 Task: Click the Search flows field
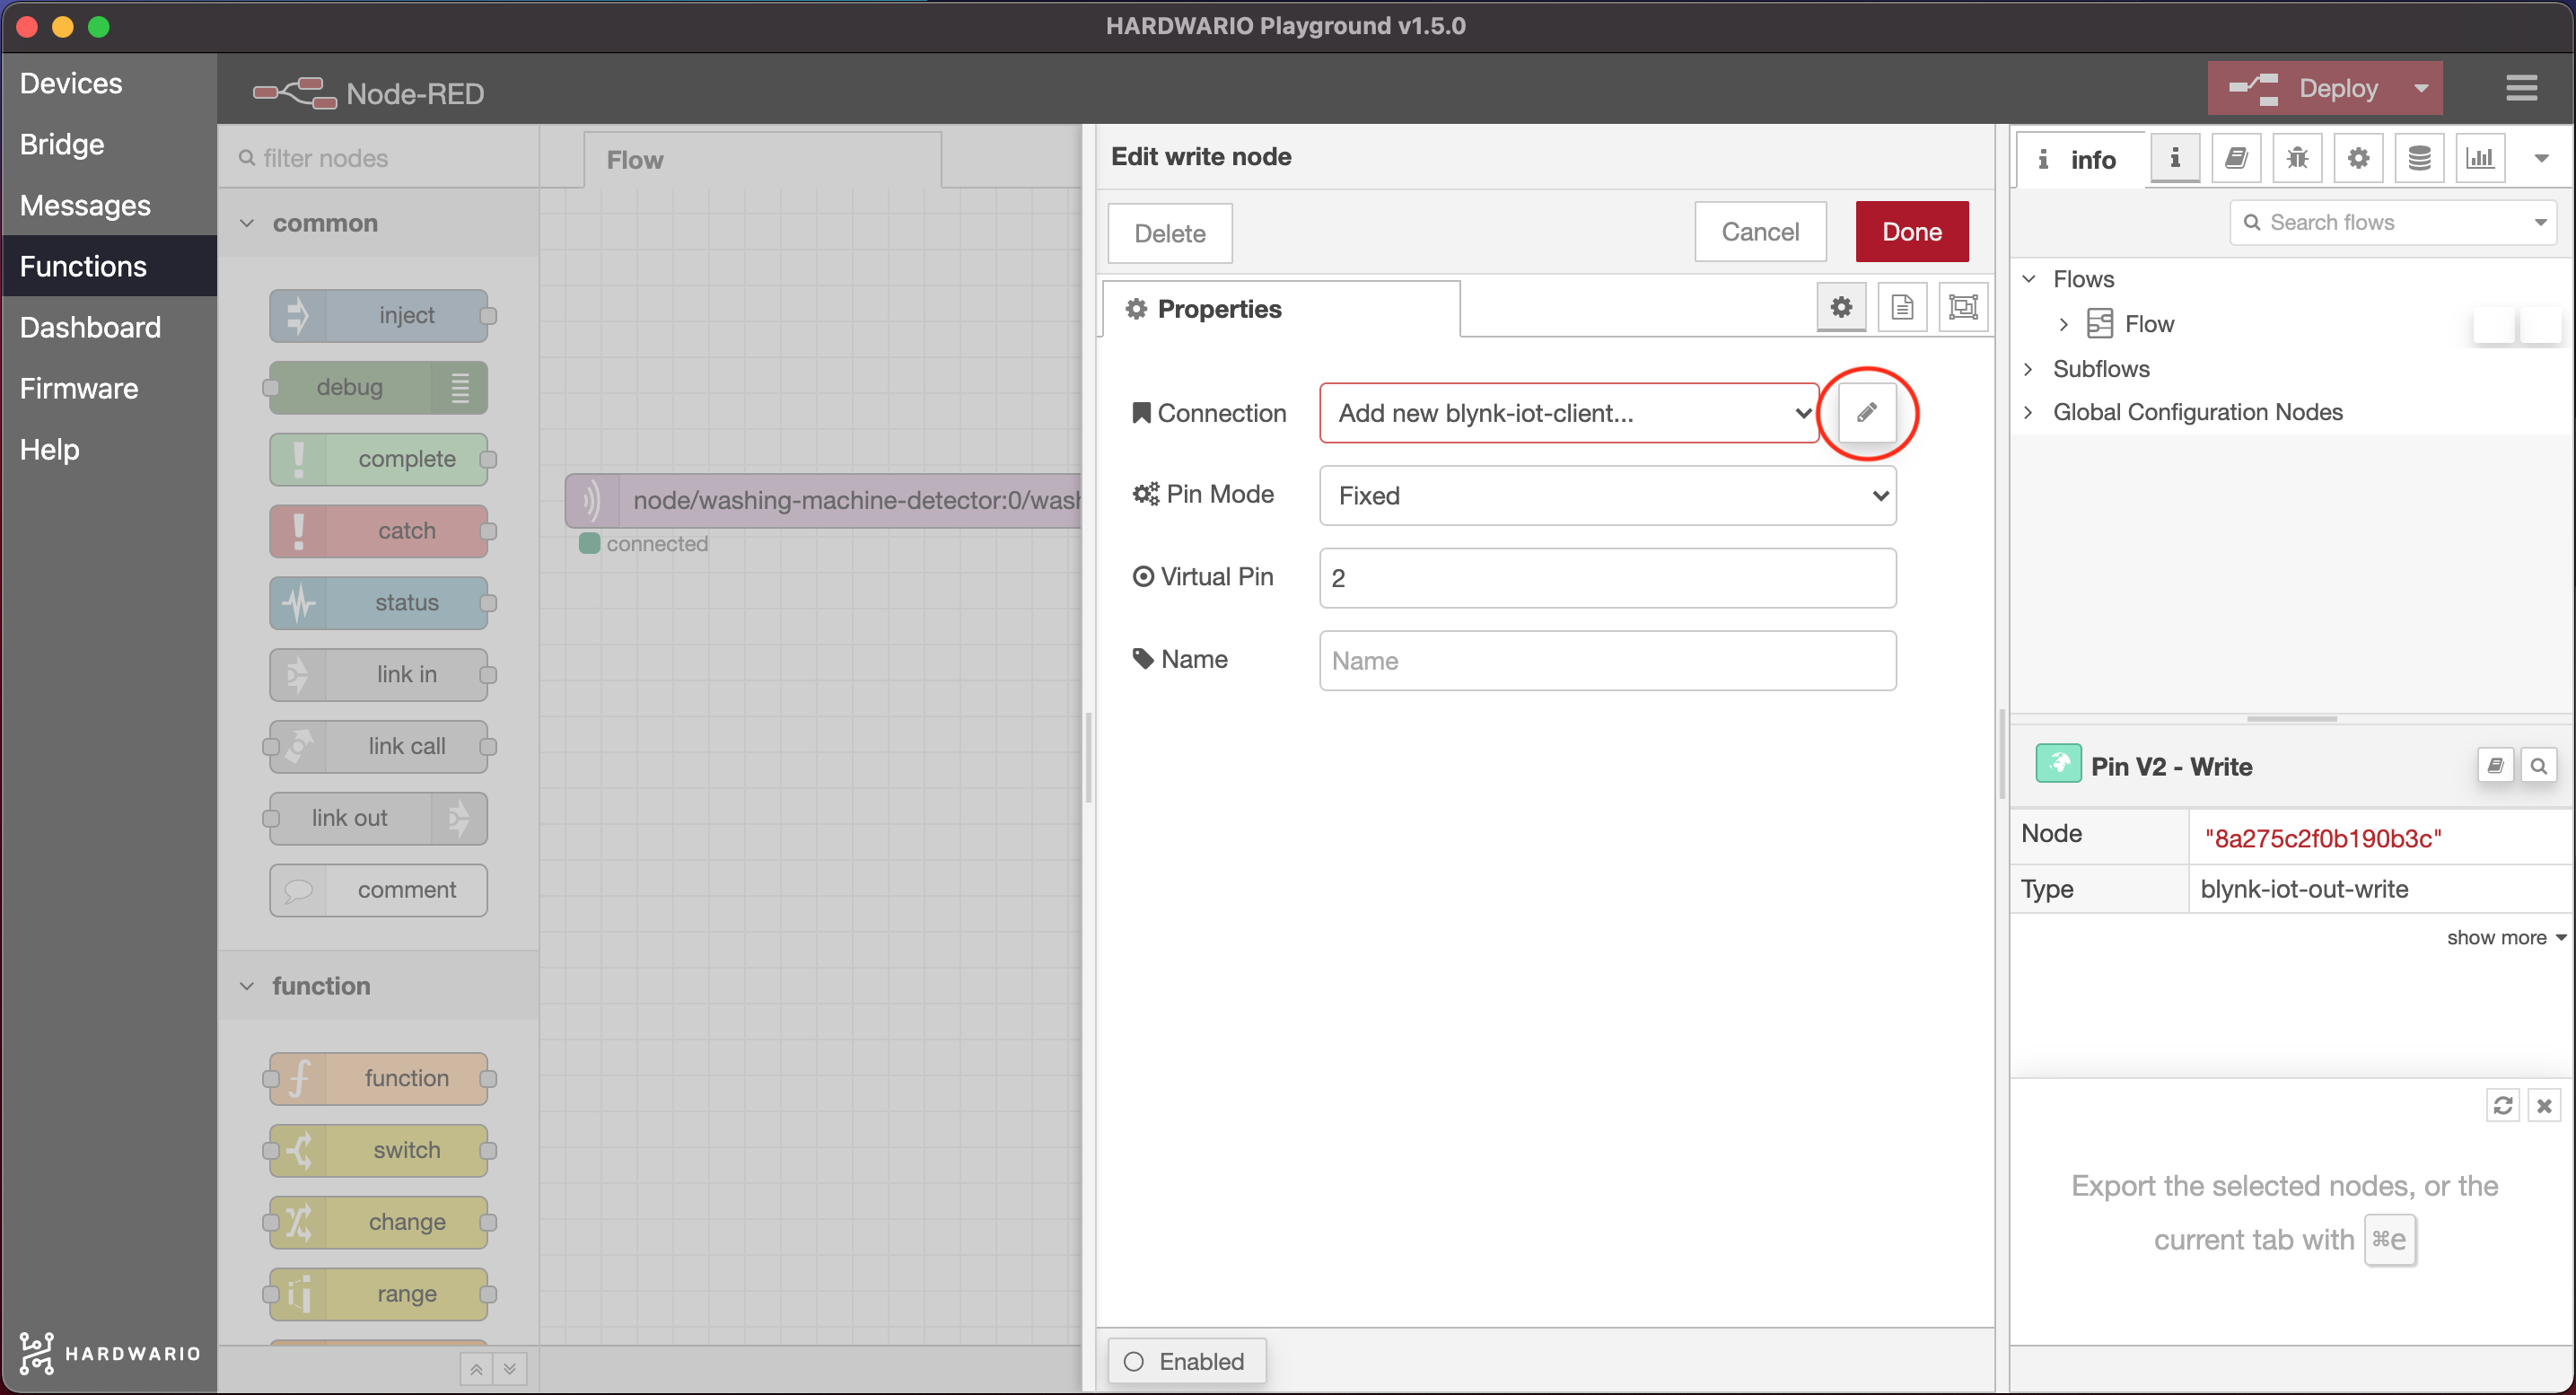click(2380, 222)
